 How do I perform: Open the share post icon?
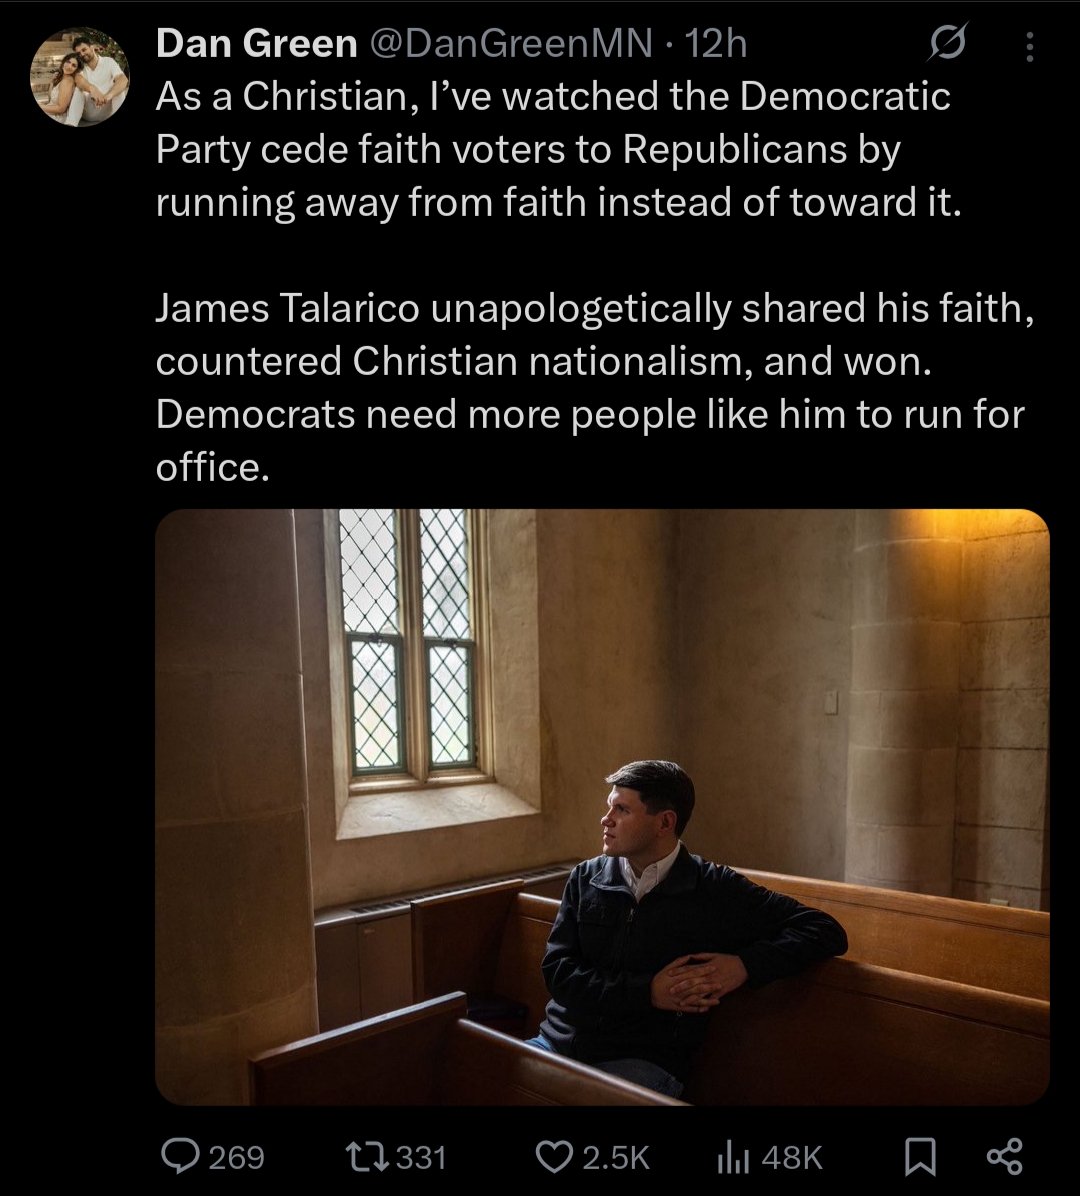1004,1156
